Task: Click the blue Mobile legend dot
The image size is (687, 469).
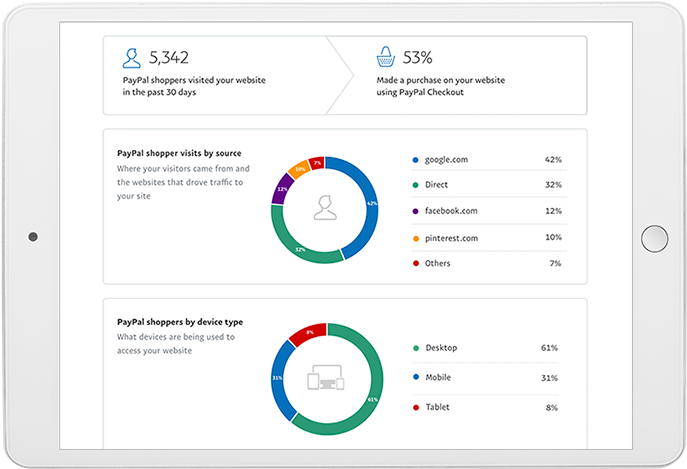Action: tap(416, 377)
